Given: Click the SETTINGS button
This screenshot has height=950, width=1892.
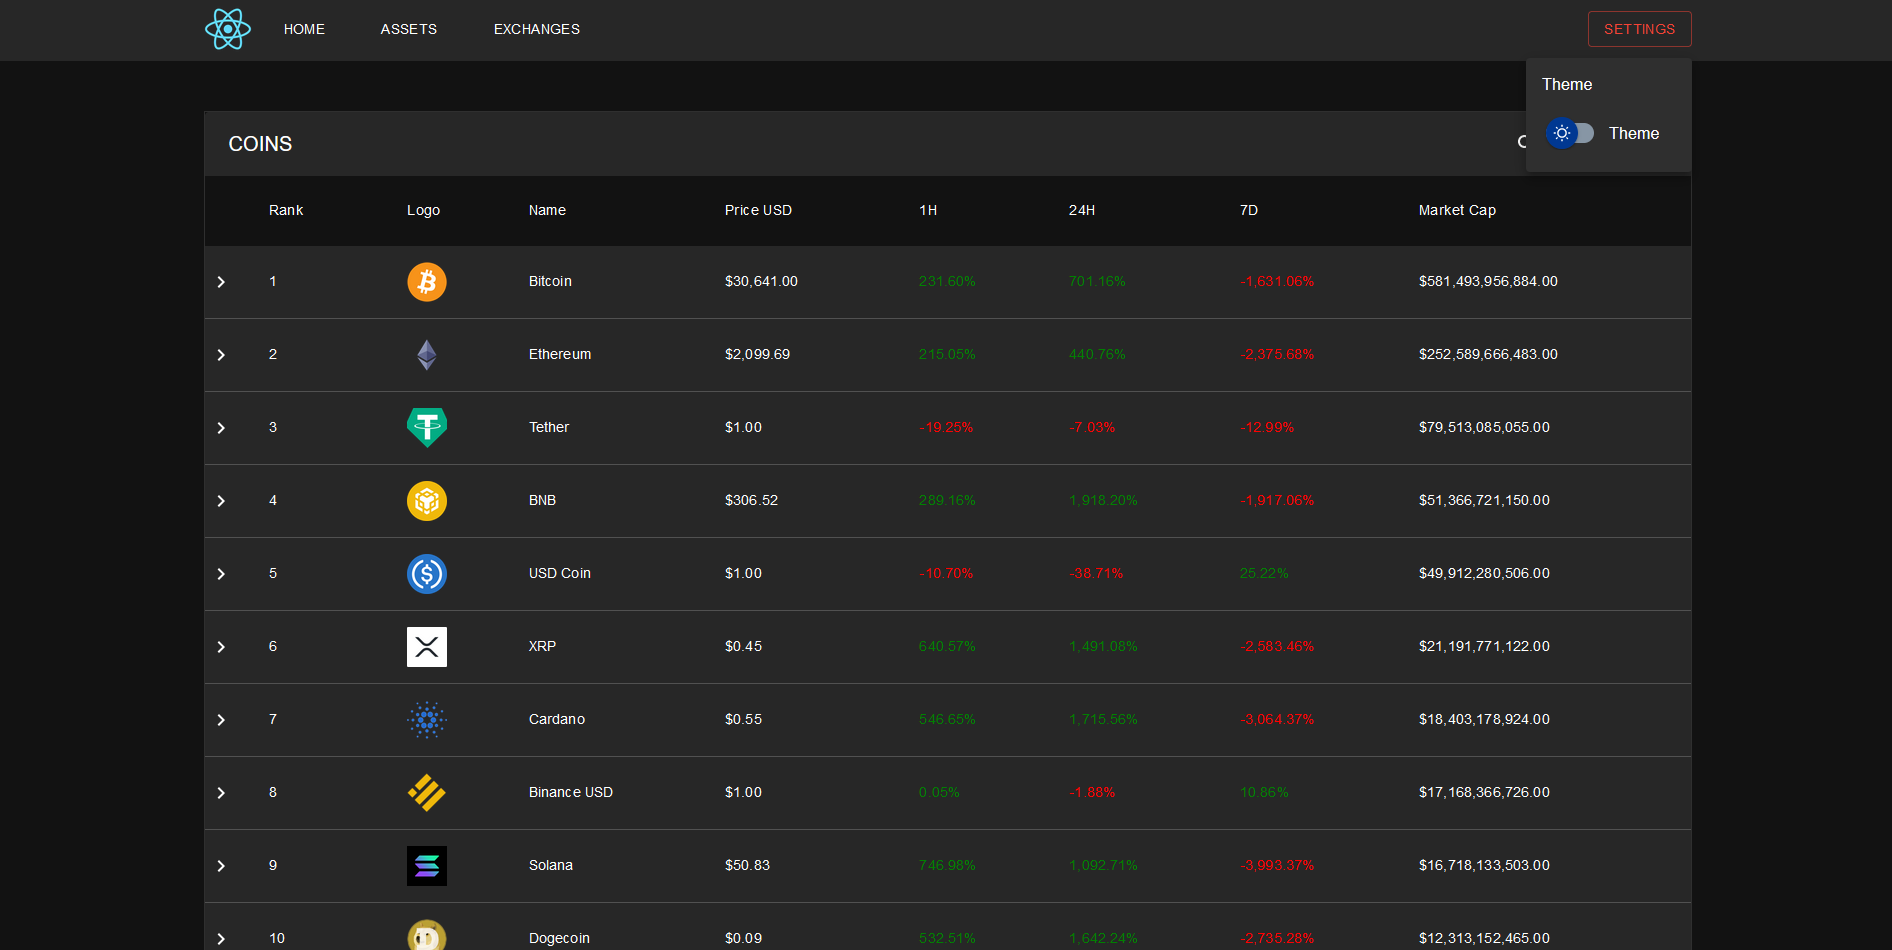Looking at the screenshot, I should (1639, 29).
